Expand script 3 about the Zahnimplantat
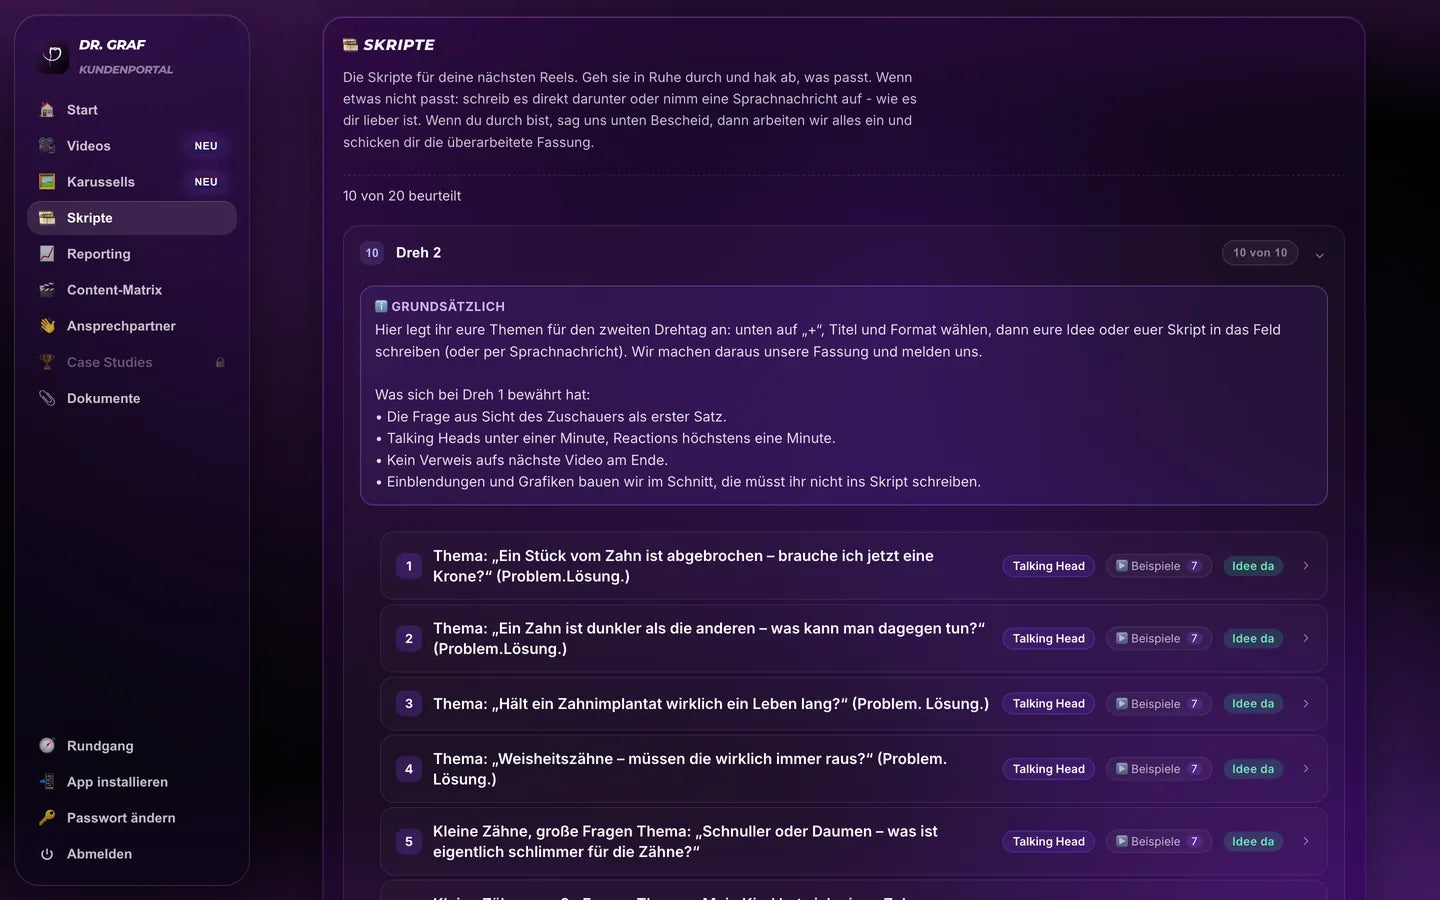Screen dimensions: 1440x900 point(1306,704)
